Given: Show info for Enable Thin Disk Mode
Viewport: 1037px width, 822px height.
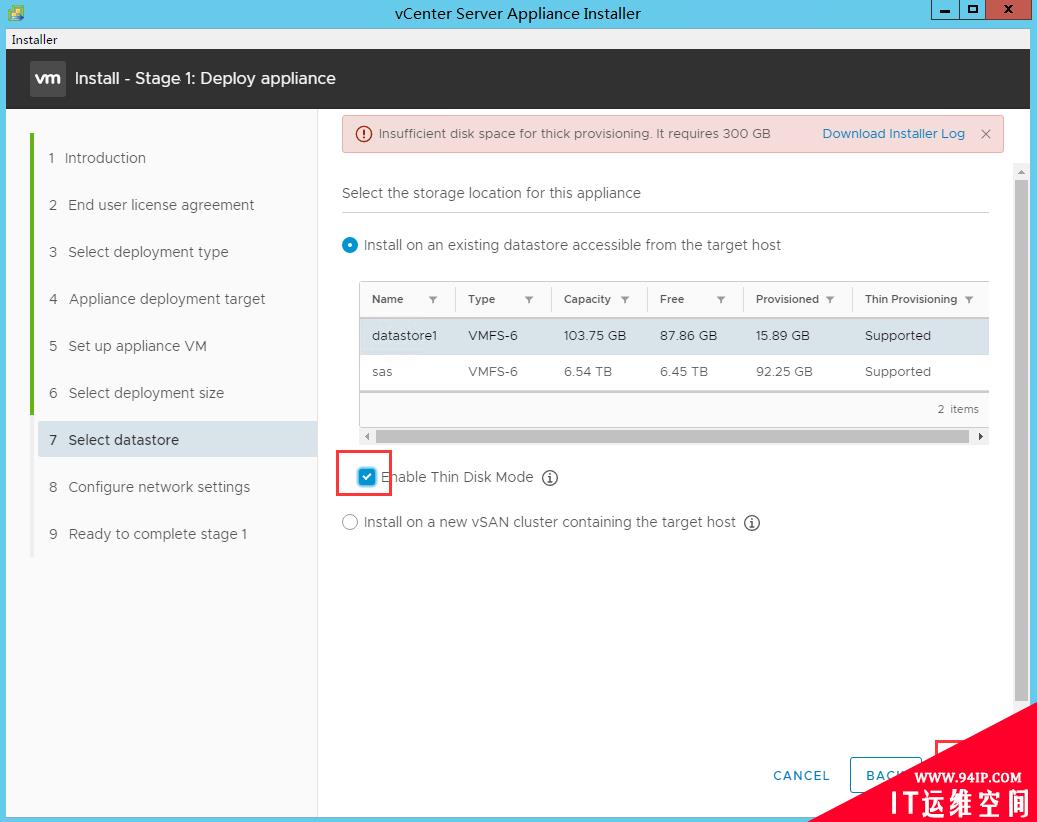Looking at the screenshot, I should click(x=550, y=477).
